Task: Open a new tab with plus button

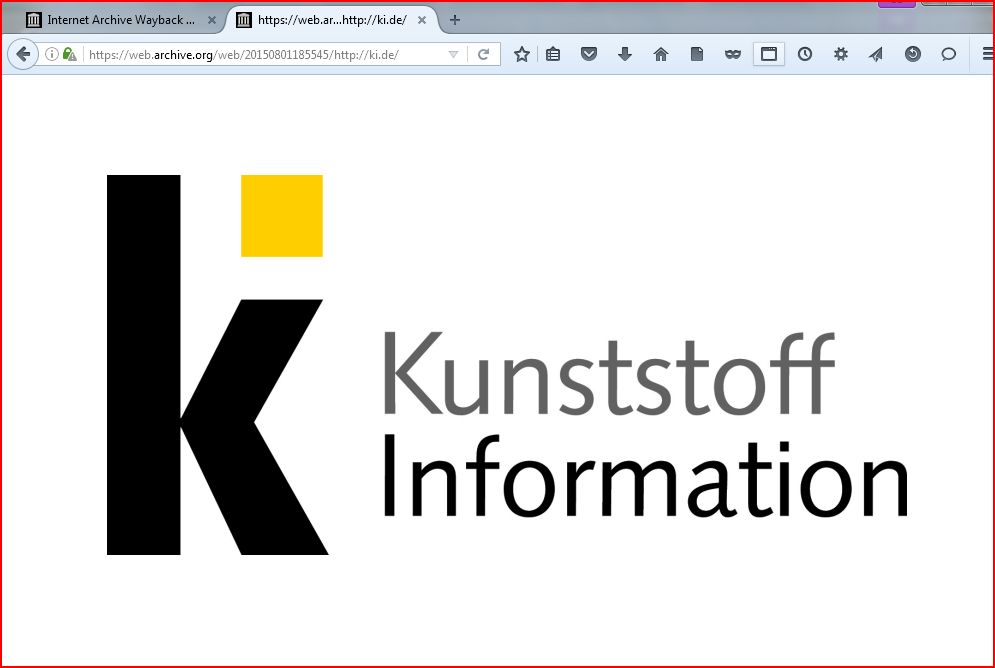Action: pos(454,20)
